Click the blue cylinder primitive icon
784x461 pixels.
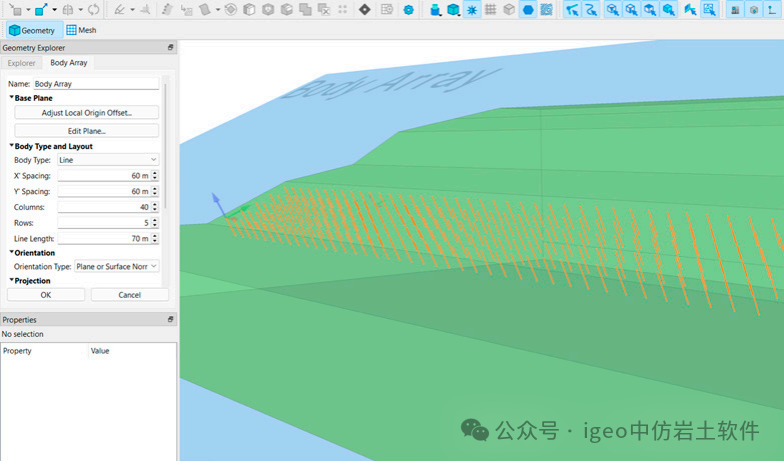[x=435, y=10]
